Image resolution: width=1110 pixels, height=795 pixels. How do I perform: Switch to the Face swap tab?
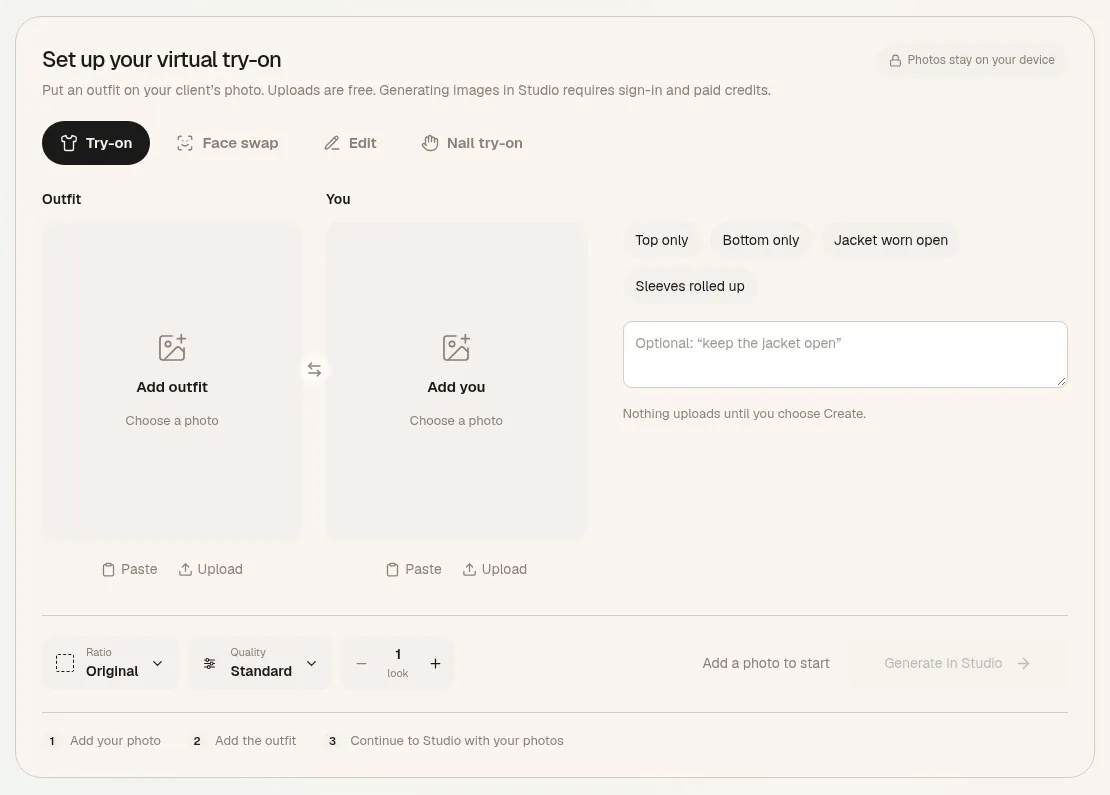point(227,143)
